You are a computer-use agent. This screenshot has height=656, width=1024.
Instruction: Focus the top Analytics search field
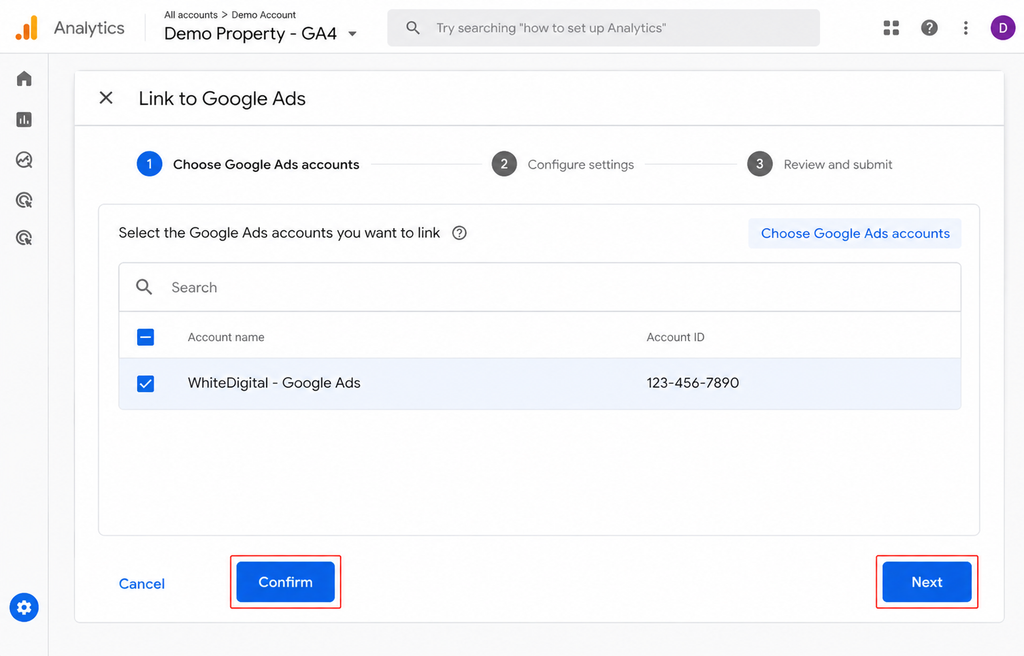pos(603,27)
